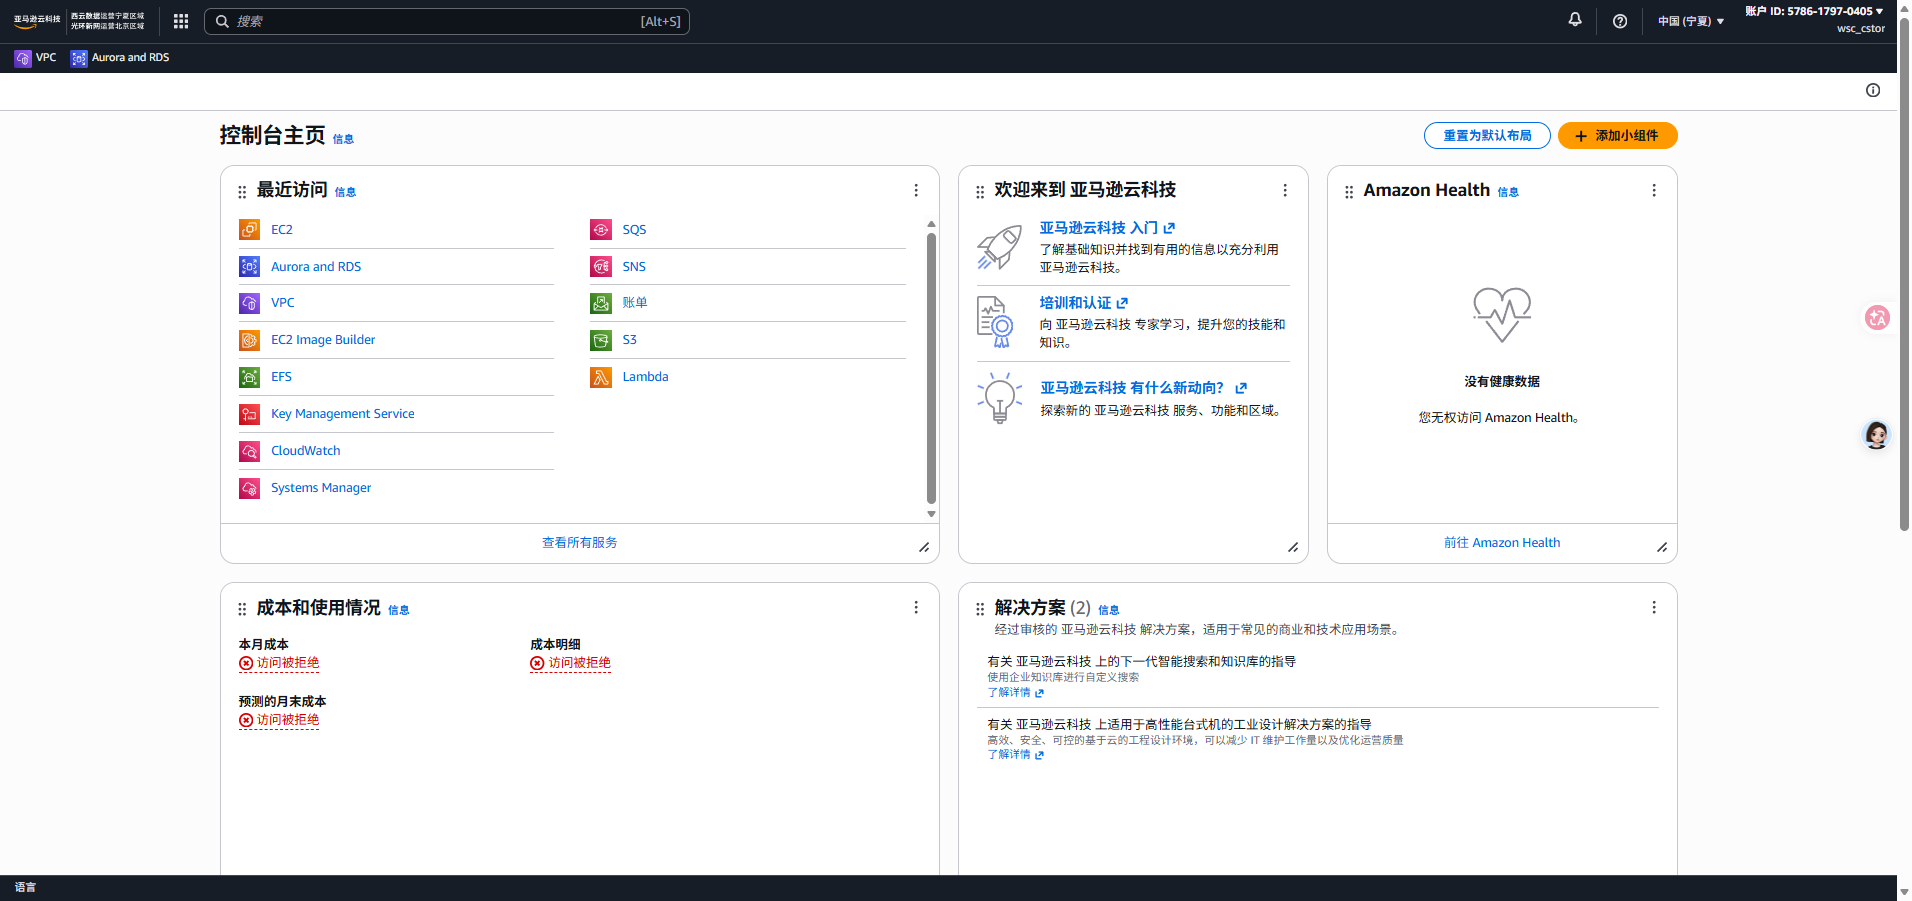Image resolution: width=1912 pixels, height=901 pixels.
Task: Click the 成本和使用情况 widget drag handle
Action: (x=242, y=609)
